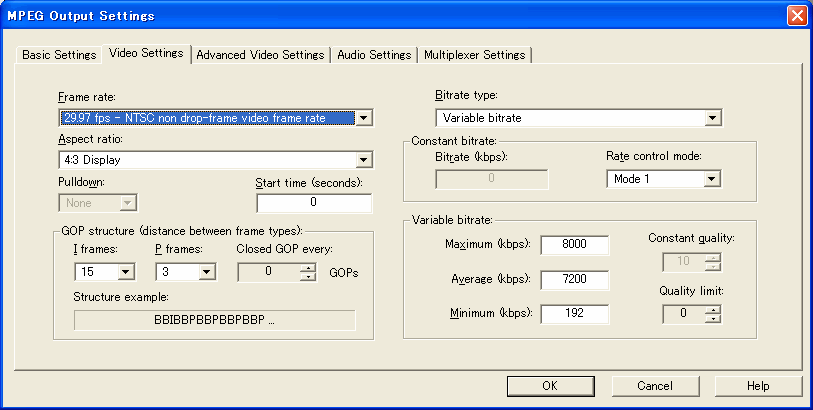Switch to the Basic Settings tab

(x=59, y=55)
